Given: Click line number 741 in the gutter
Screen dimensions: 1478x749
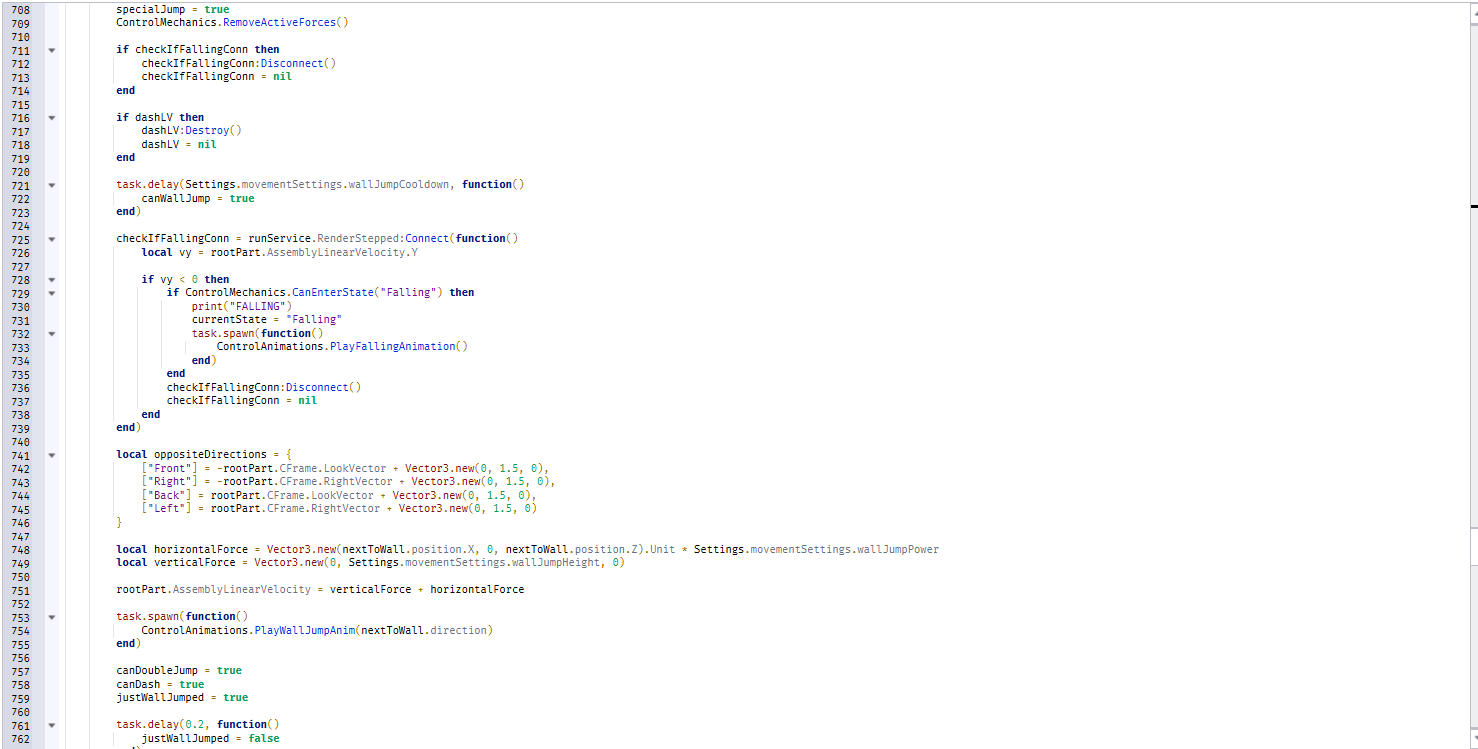Looking at the screenshot, I should pos(20,455).
